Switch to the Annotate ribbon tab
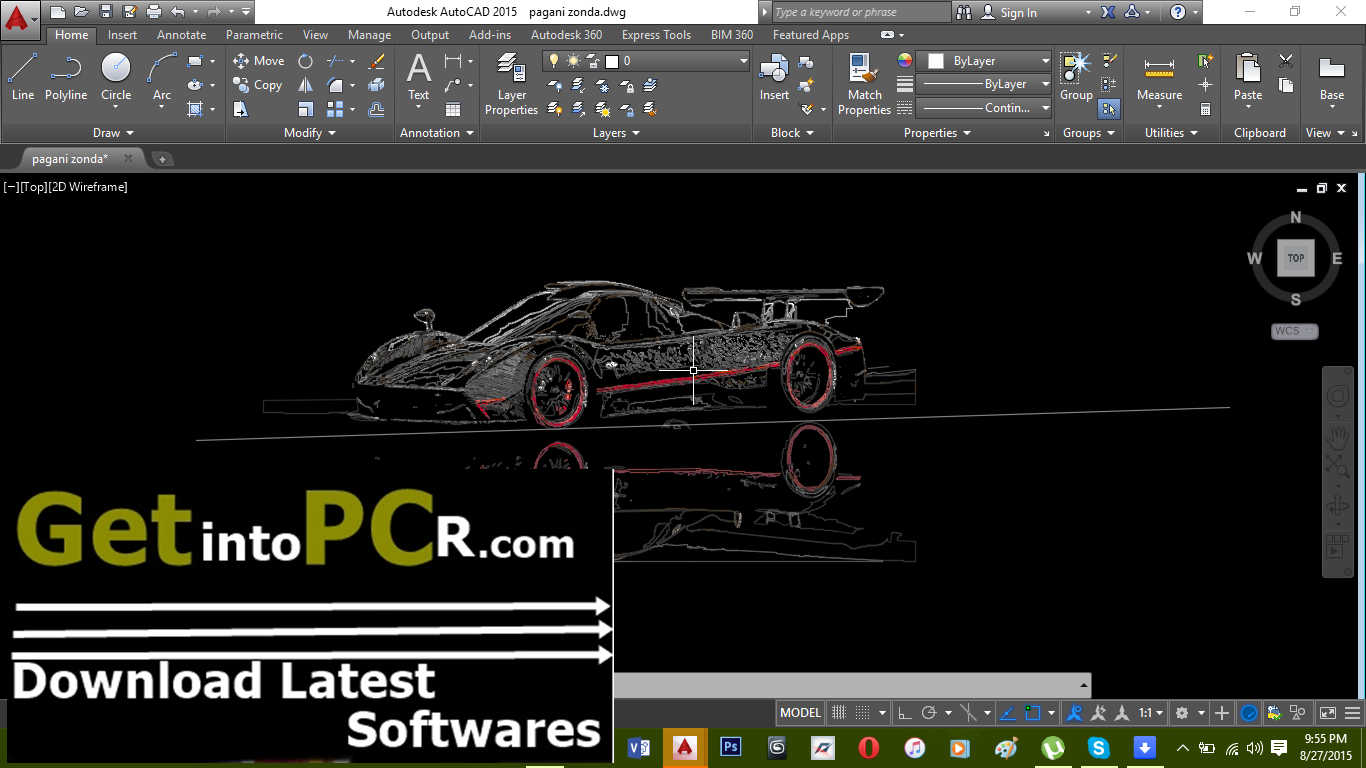 [x=182, y=35]
